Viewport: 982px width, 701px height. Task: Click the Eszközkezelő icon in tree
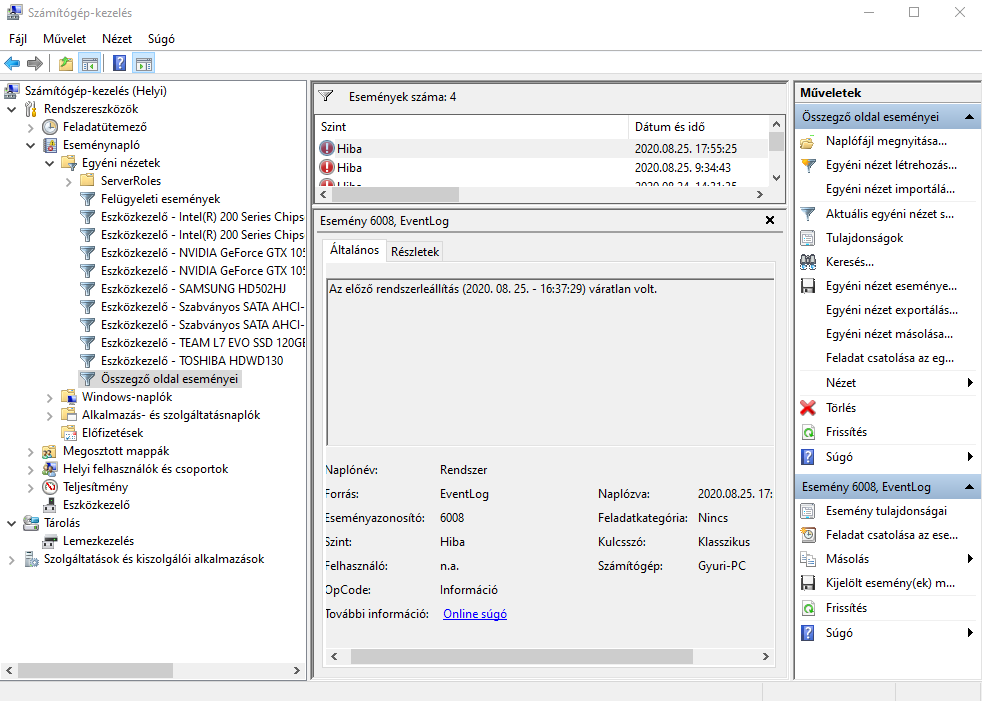49,505
